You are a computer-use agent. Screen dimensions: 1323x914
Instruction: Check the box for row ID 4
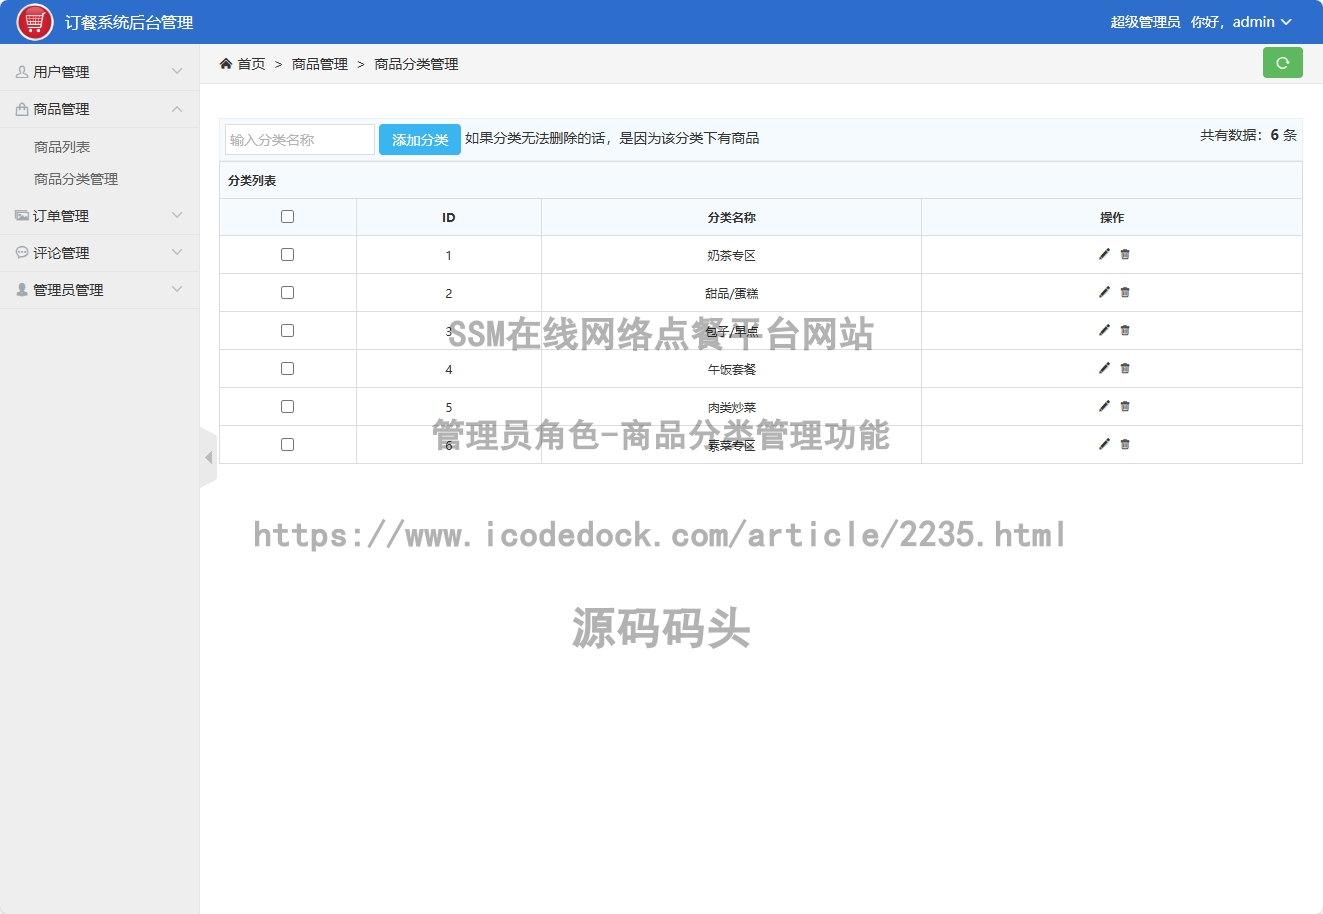[287, 369]
